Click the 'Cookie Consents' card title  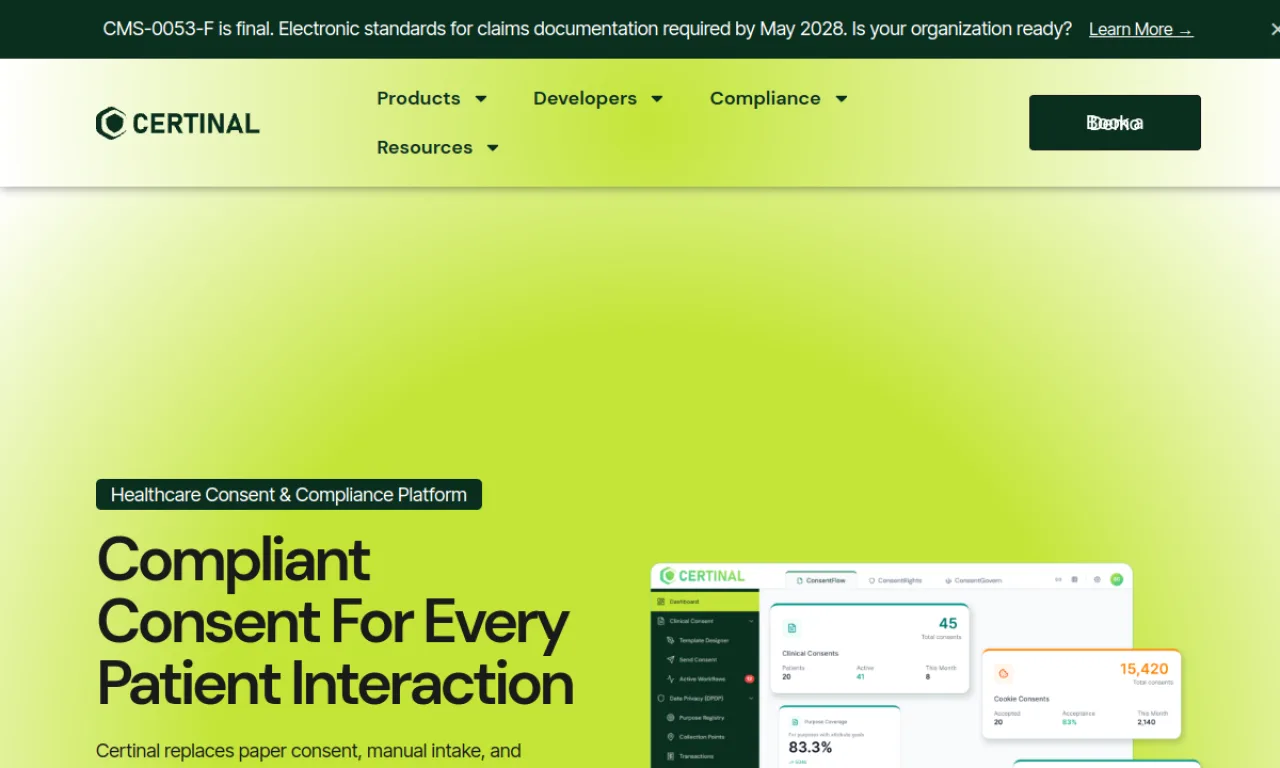click(x=1021, y=699)
